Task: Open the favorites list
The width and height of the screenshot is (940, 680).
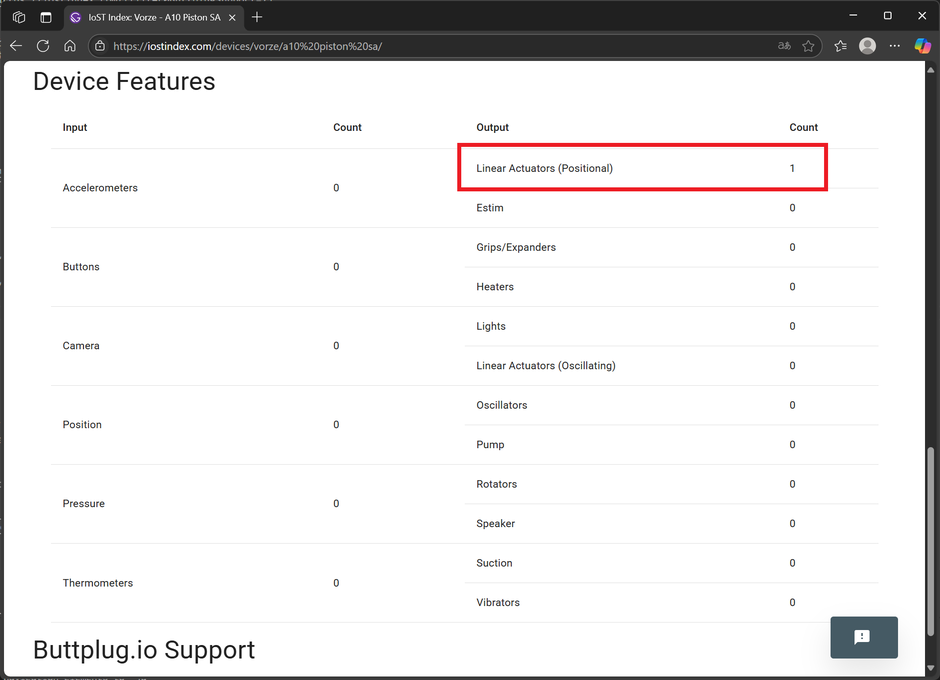Action: (840, 46)
